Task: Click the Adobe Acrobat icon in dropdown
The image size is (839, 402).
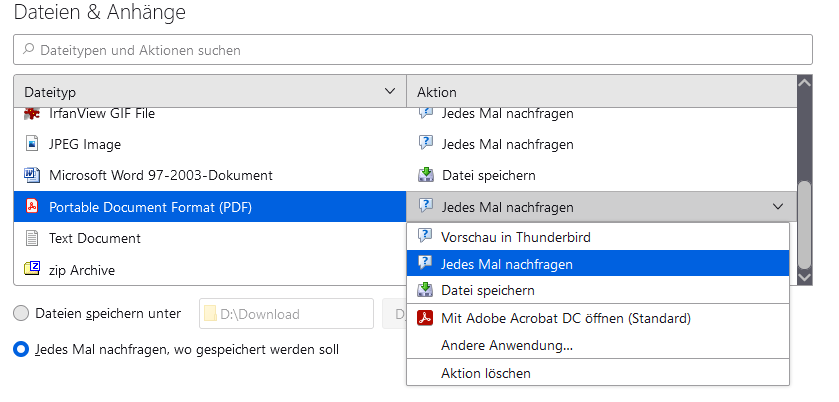Action: click(x=425, y=318)
